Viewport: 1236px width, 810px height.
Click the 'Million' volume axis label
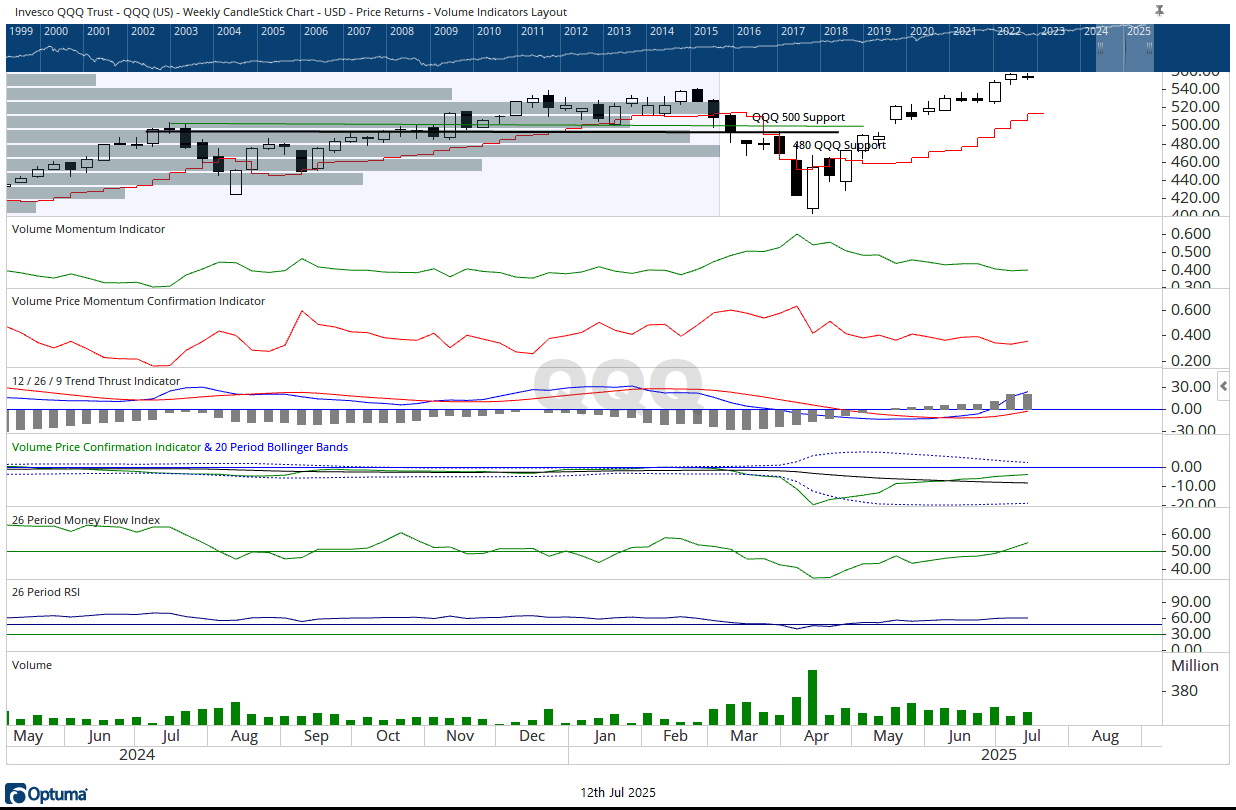click(x=1195, y=666)
